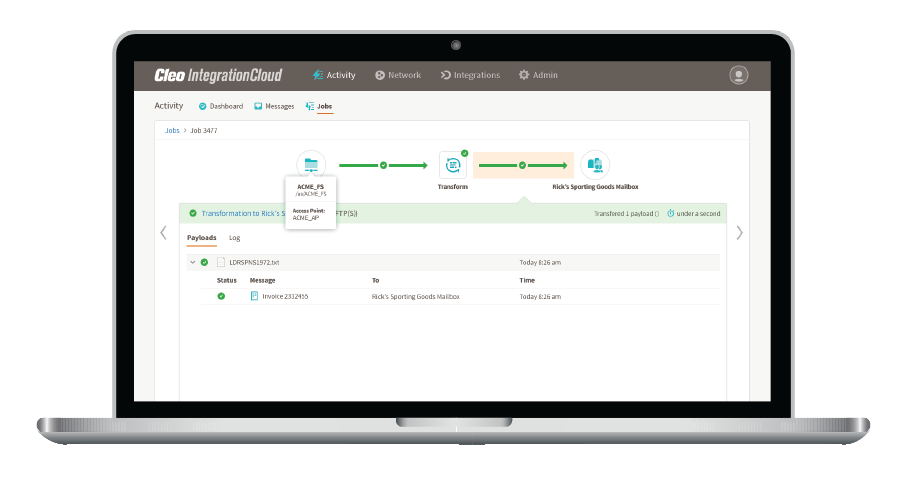Image resolution: width=918 pixels, height=481 pixels.
Task: Click the green status icon on the LDRSPNS1972.txt row
Action: point(204,262)
